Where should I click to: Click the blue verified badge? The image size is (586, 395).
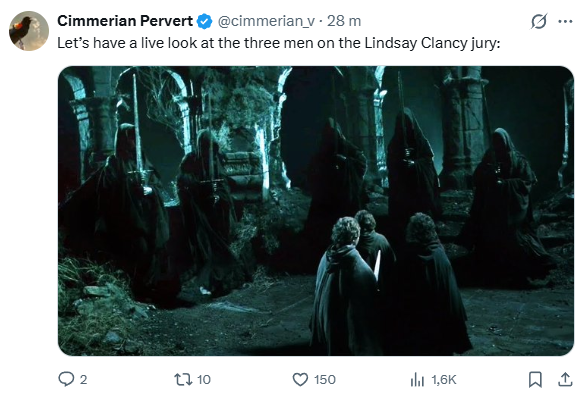pyautogui.click(x=204, y=21)
